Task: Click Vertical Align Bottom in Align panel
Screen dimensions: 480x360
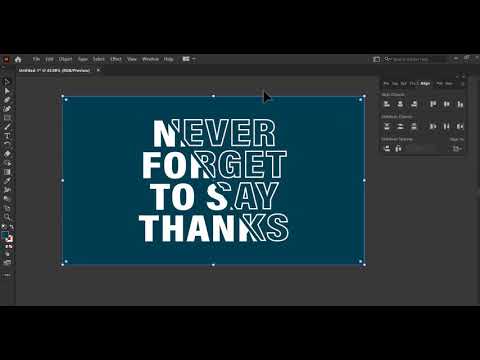Action: click(x=460, y=104)
